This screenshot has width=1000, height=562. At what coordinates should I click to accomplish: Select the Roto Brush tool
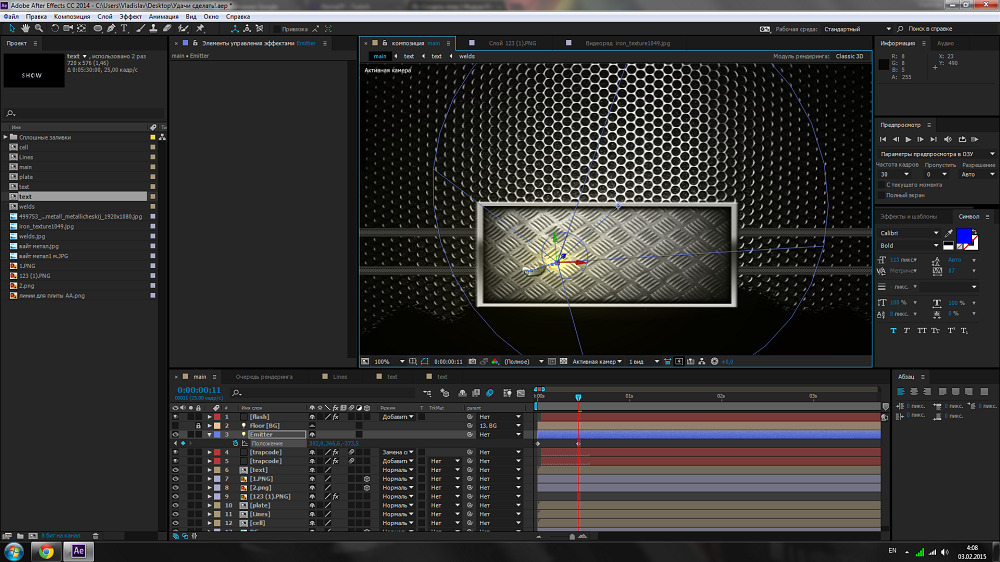[184, 29]
